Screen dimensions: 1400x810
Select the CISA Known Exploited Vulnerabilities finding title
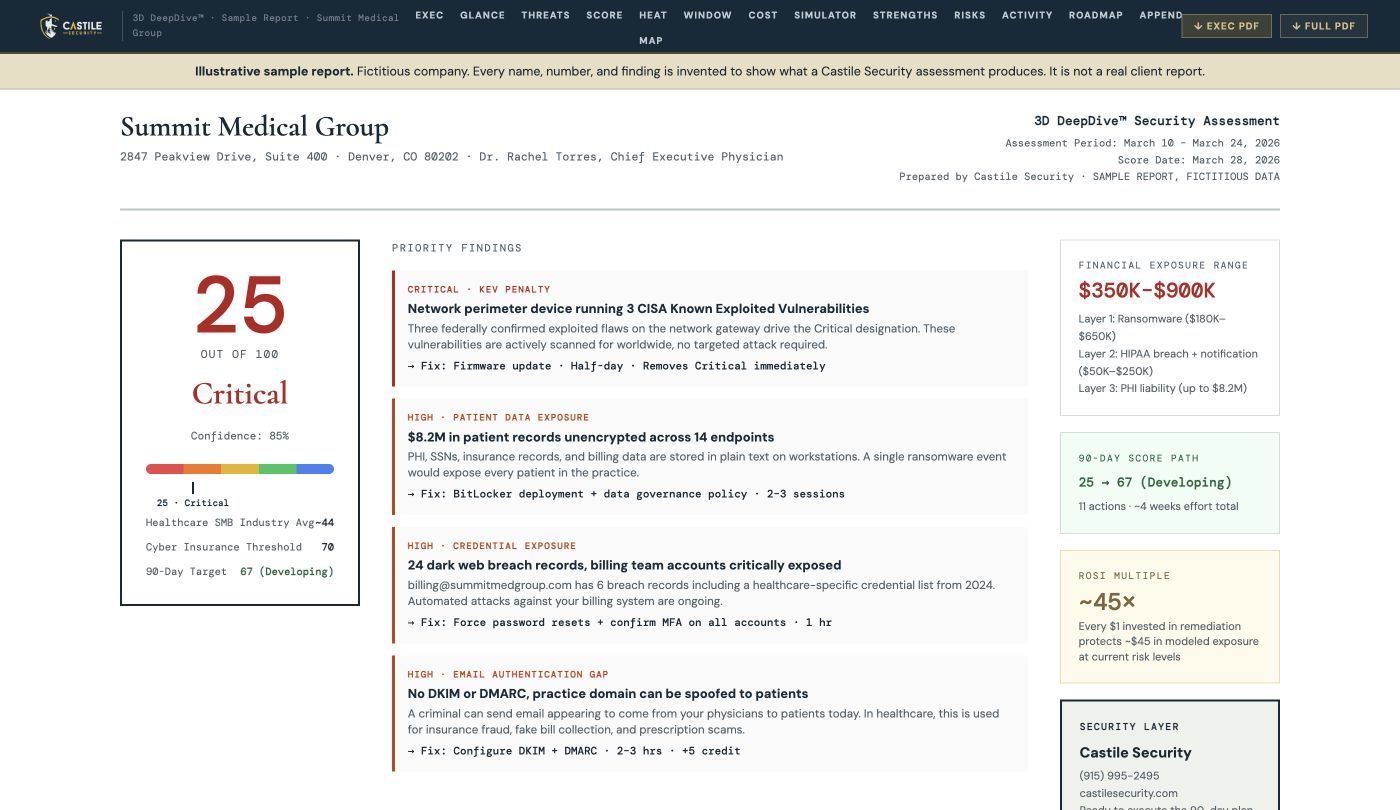coord(638,309)
